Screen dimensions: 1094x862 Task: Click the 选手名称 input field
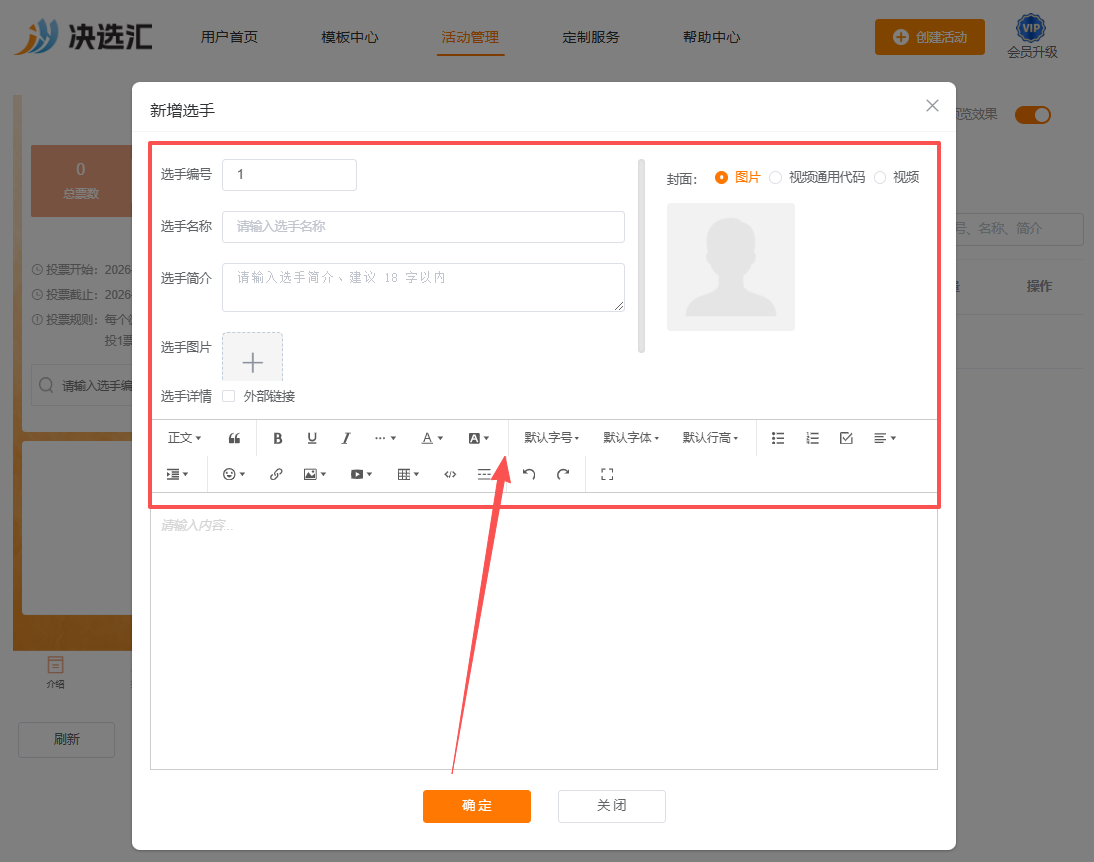(x=424, y=227)
